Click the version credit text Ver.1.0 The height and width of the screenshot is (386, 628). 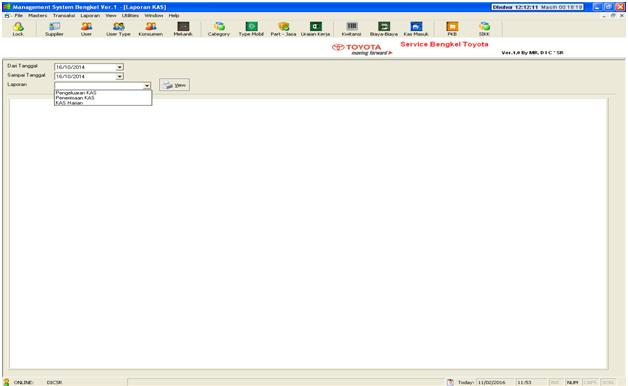tap(532, 52)
